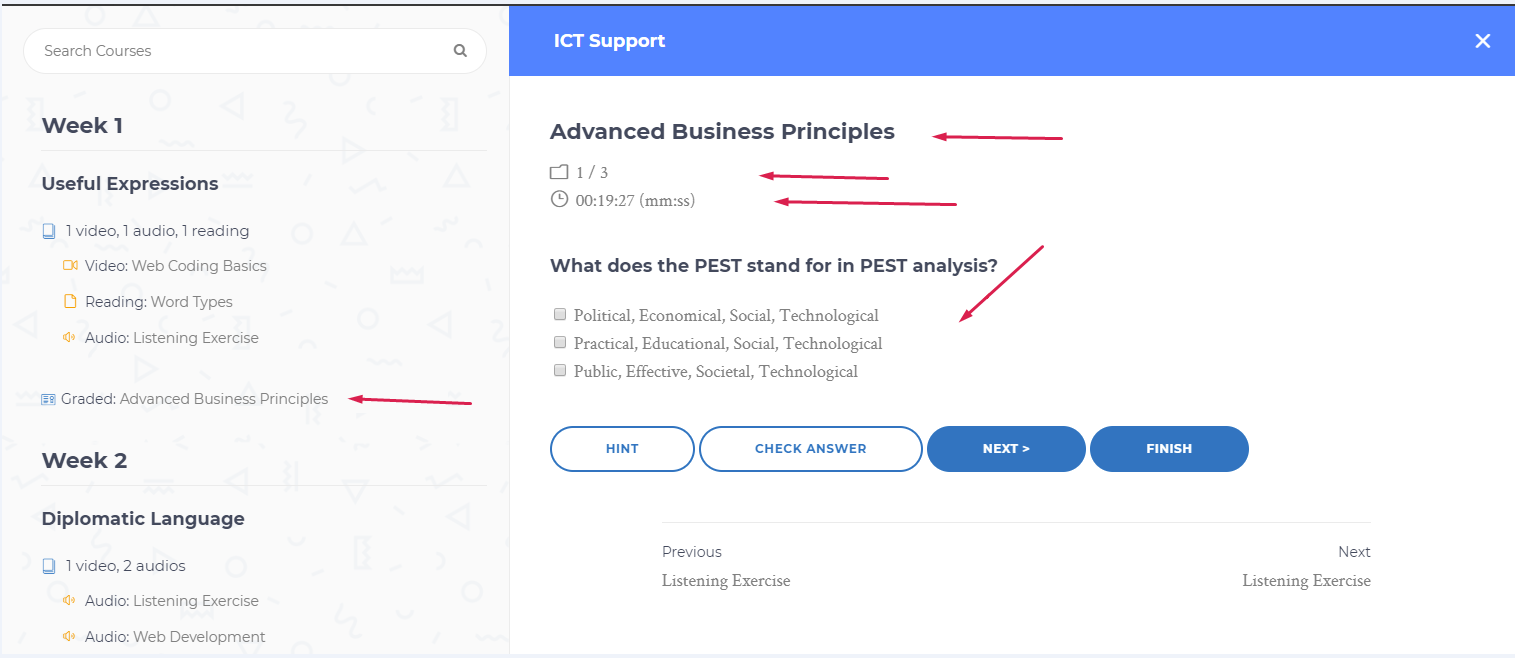The height and width of the screenshot is (658, 1515).
Task: Click the Reading: Word Types page icon
Action: [x=69, y=301]
